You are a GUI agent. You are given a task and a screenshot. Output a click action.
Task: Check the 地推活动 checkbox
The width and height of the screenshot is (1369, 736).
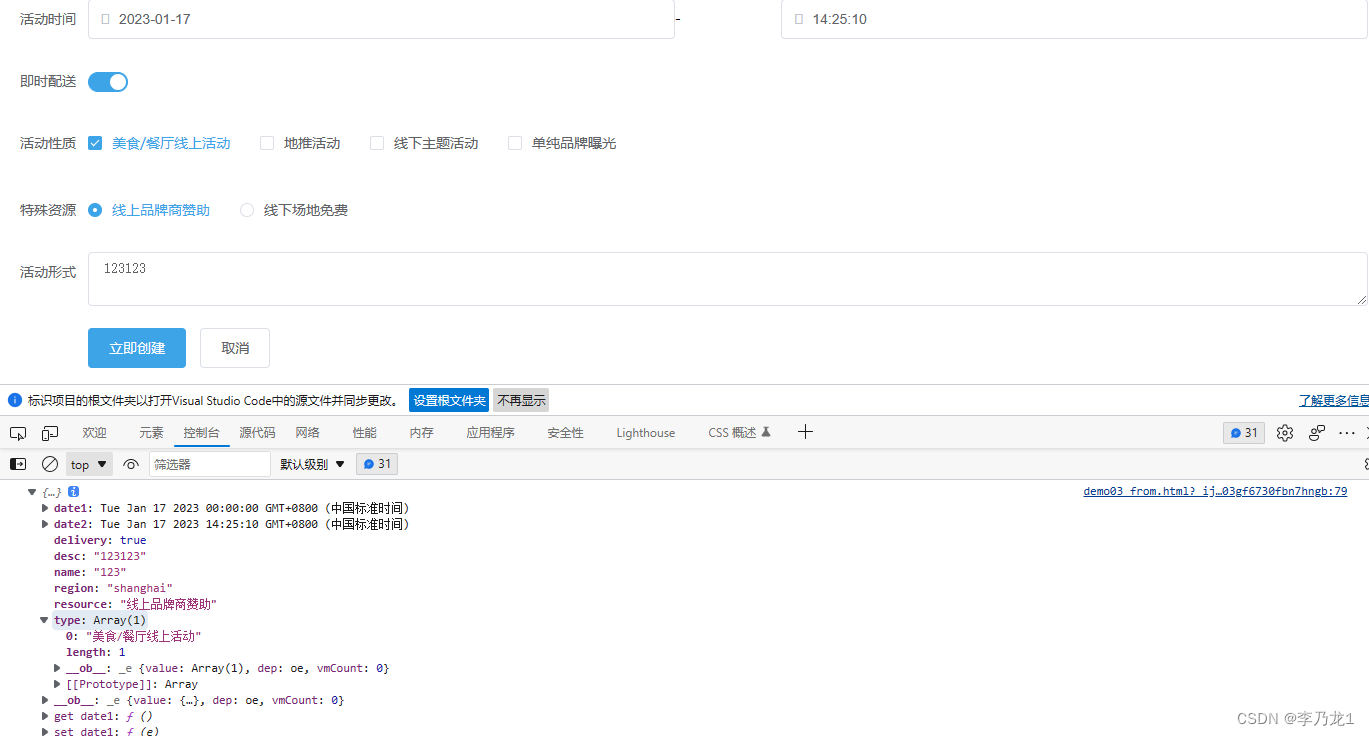tap(266, 143)
